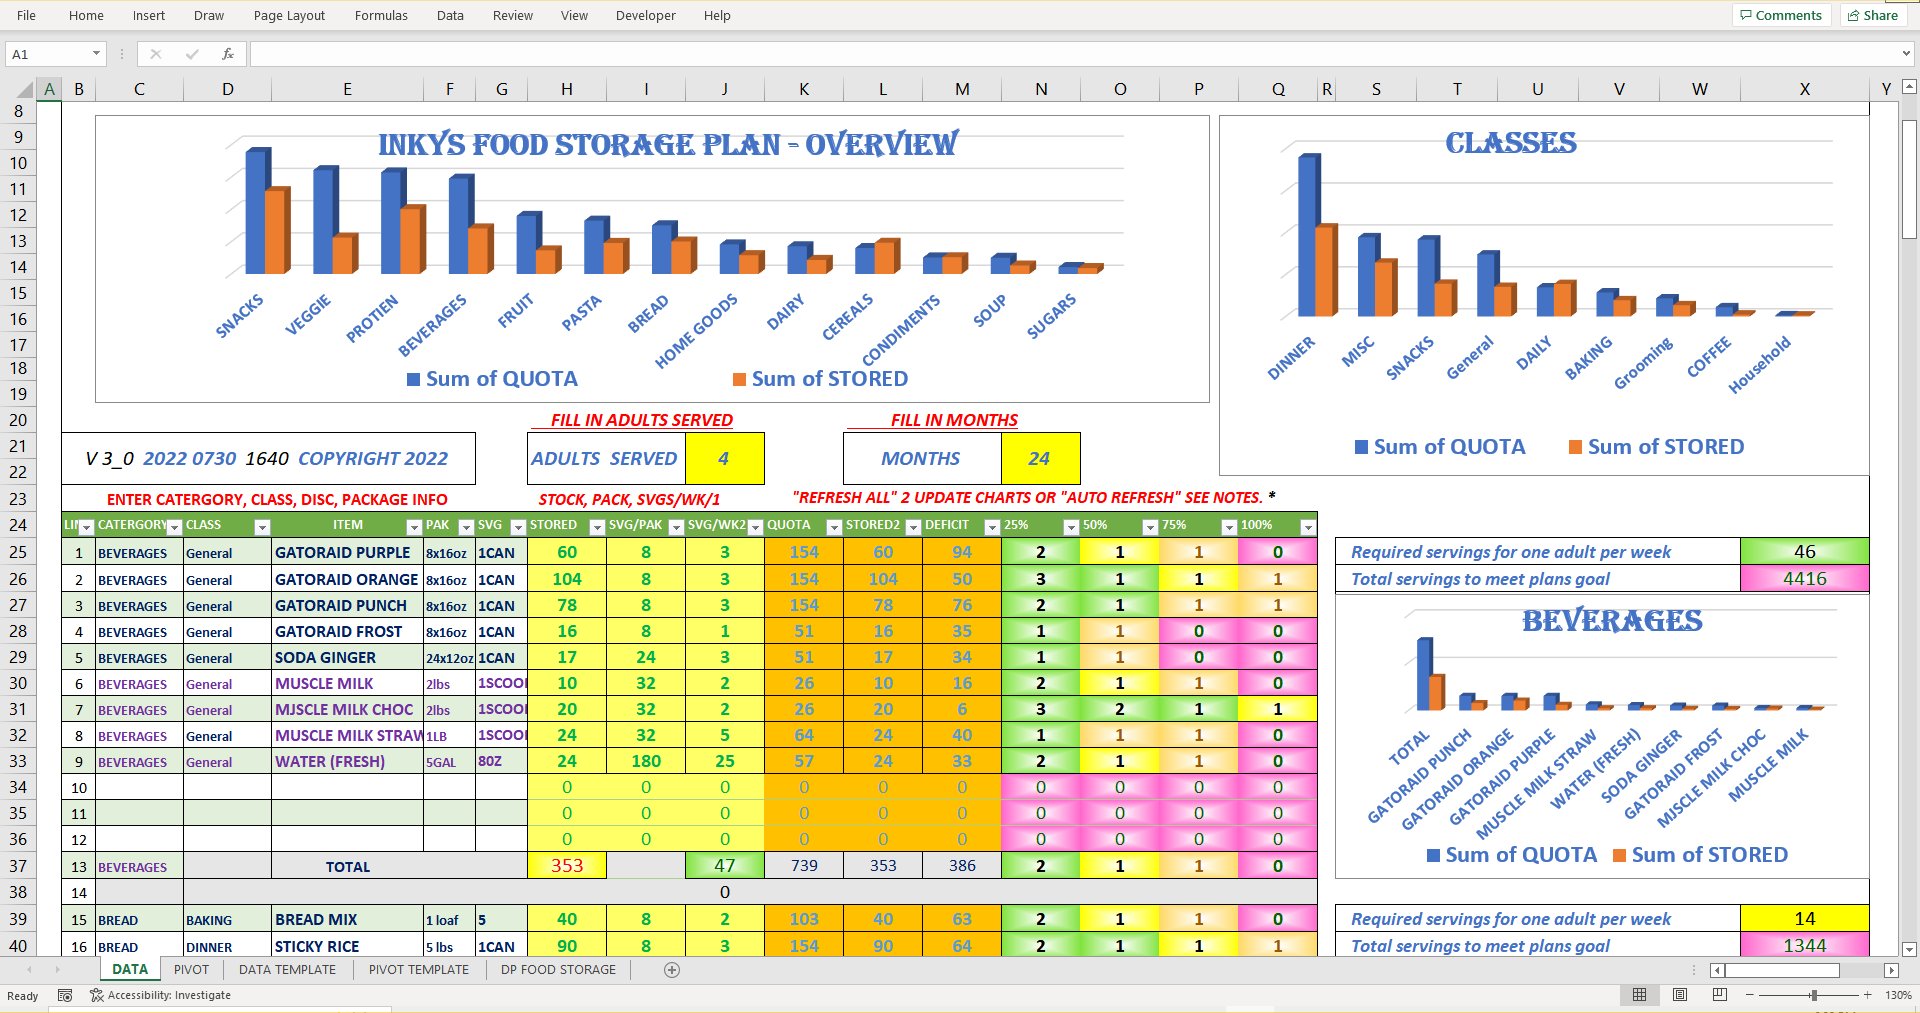Open the Formulas ribbon tab
The width and height of the screenshot is (1920, 1013).
(x=381, y=15)
